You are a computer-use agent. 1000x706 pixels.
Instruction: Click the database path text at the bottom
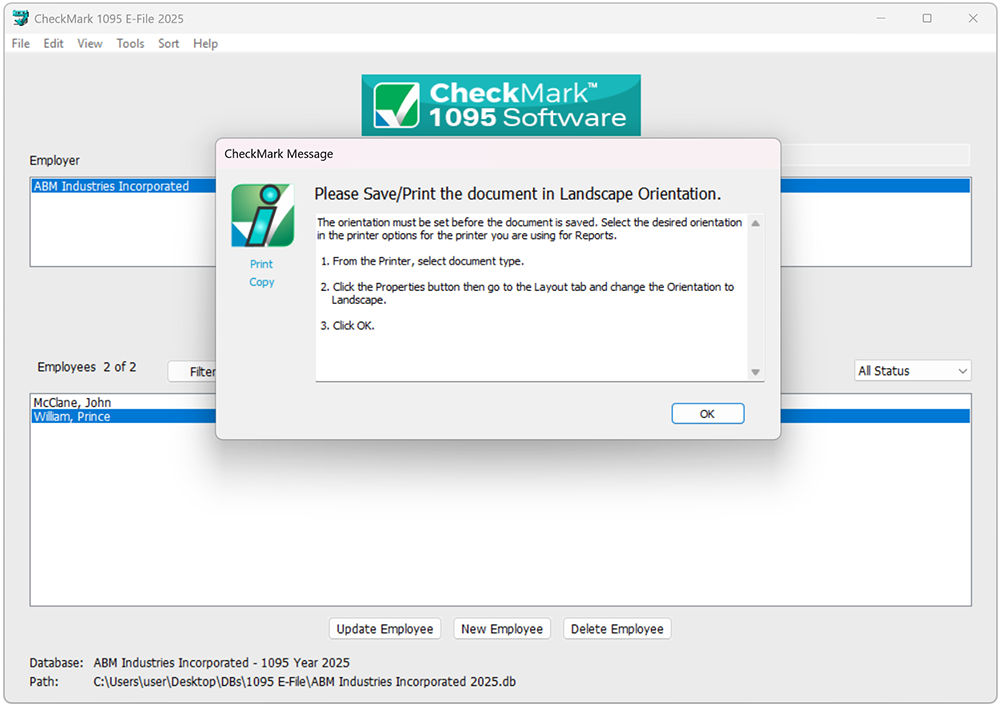coord(304,681)
